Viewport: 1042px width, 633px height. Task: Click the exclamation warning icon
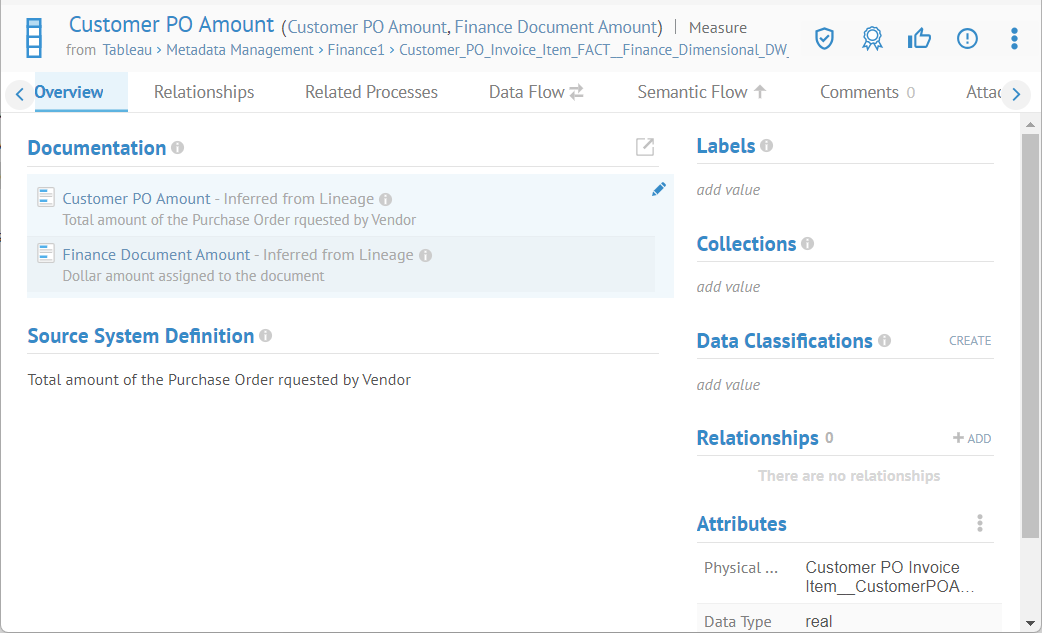point(967,38)
